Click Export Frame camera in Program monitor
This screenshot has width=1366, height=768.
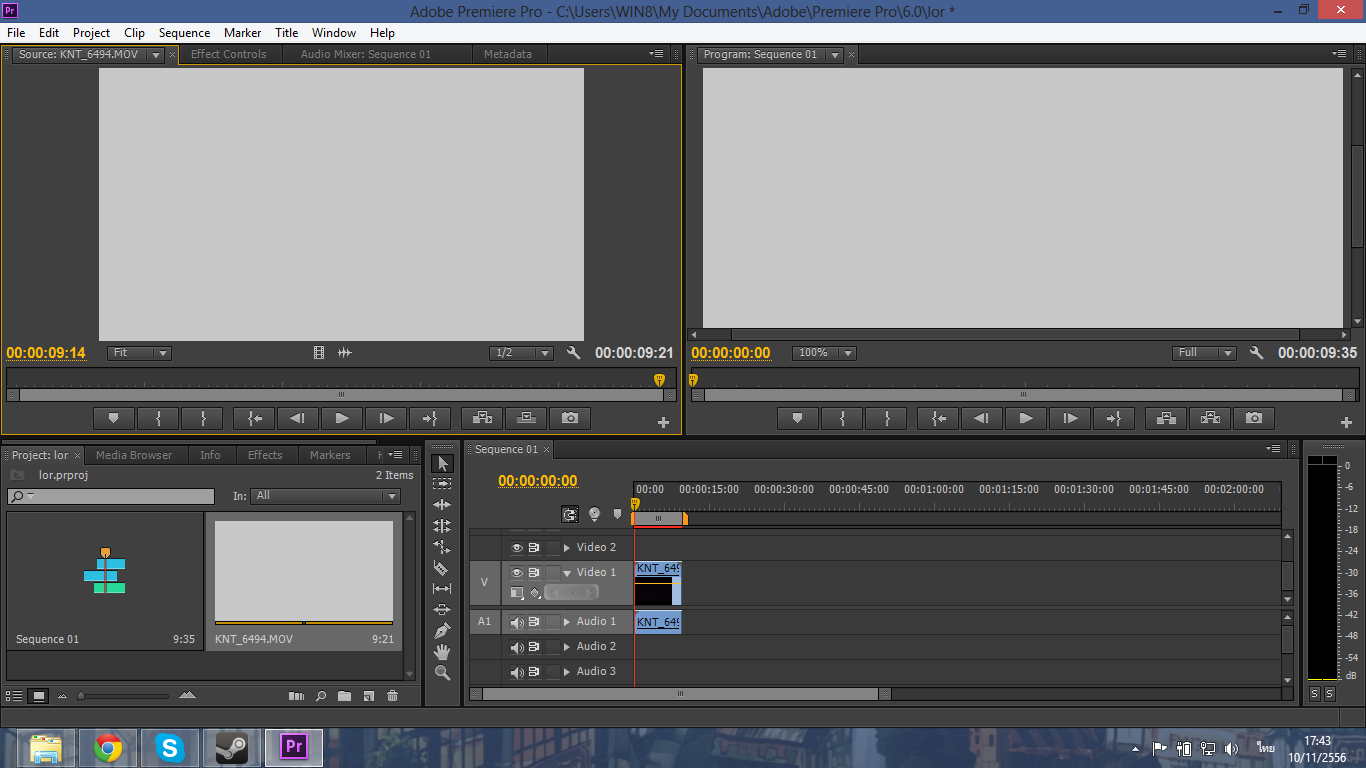pos(1254,418)
